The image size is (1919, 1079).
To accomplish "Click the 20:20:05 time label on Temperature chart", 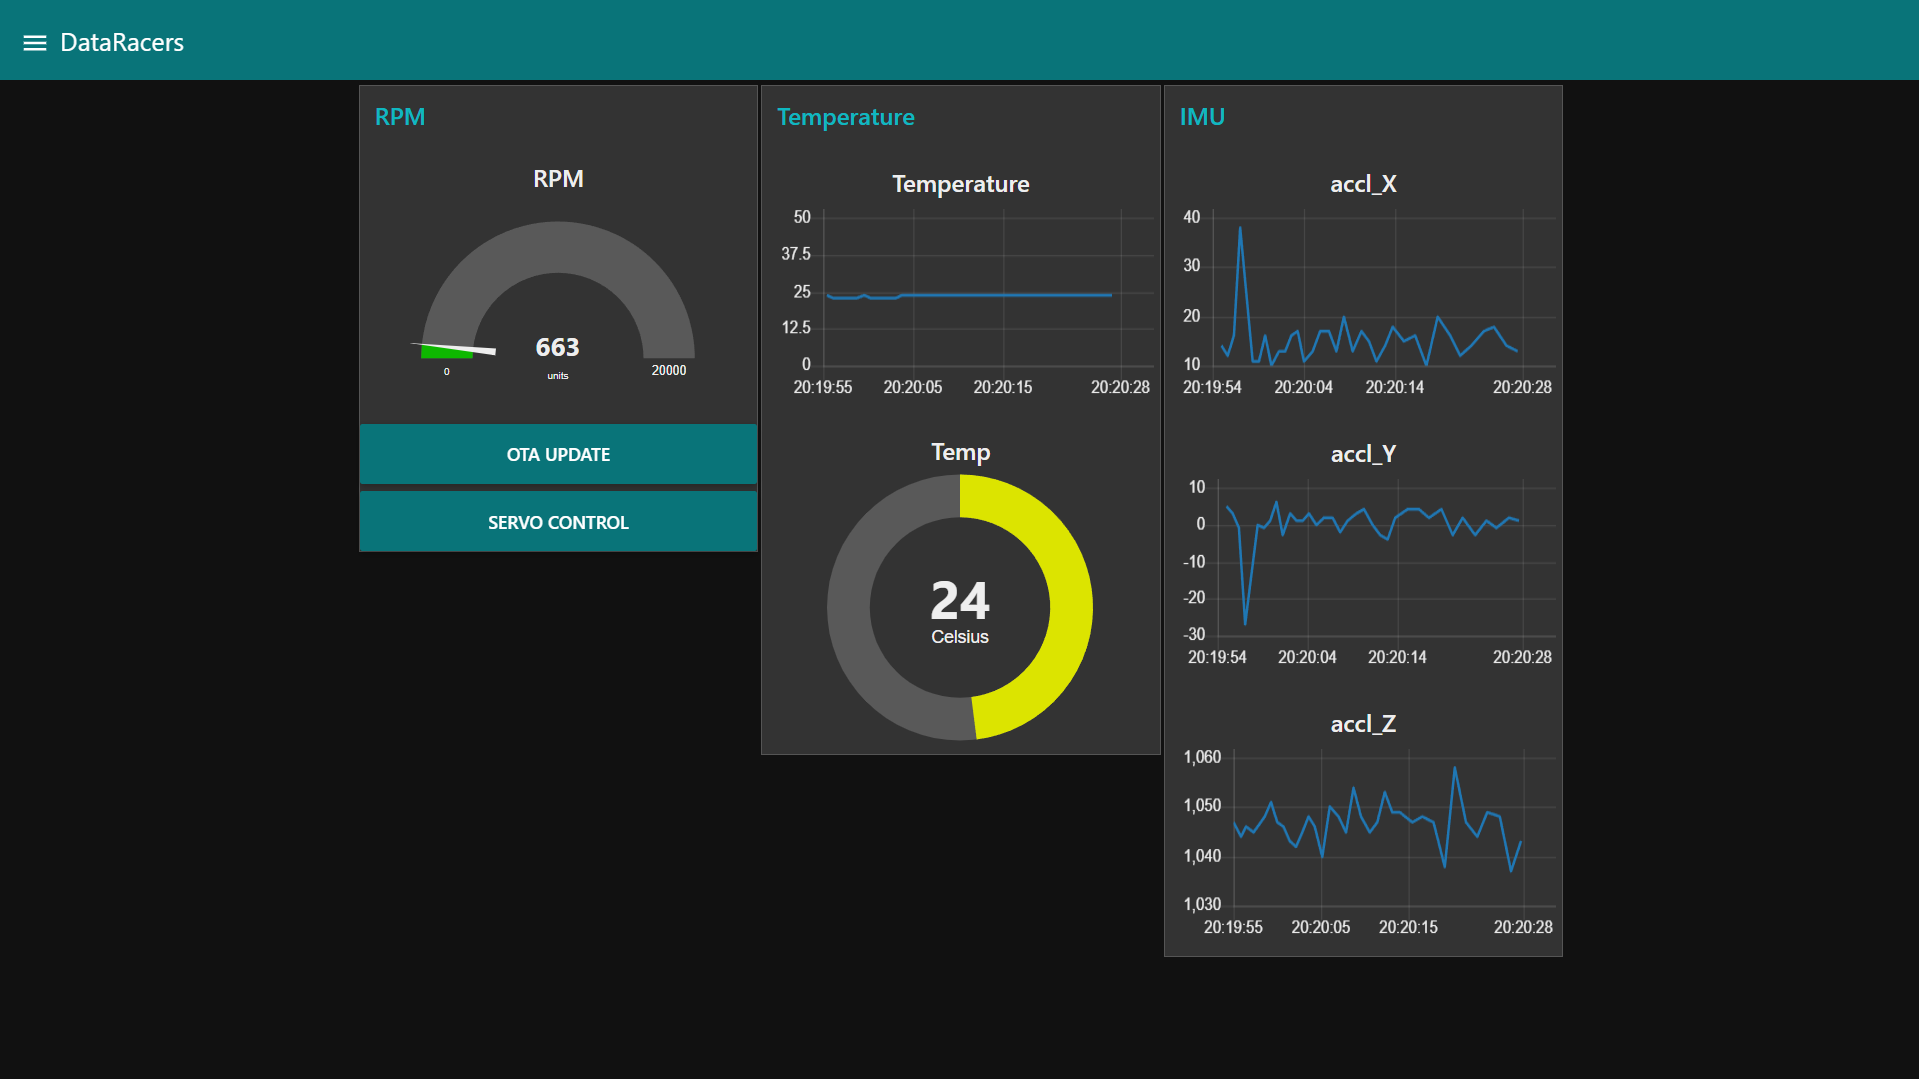I will point(912,387).
